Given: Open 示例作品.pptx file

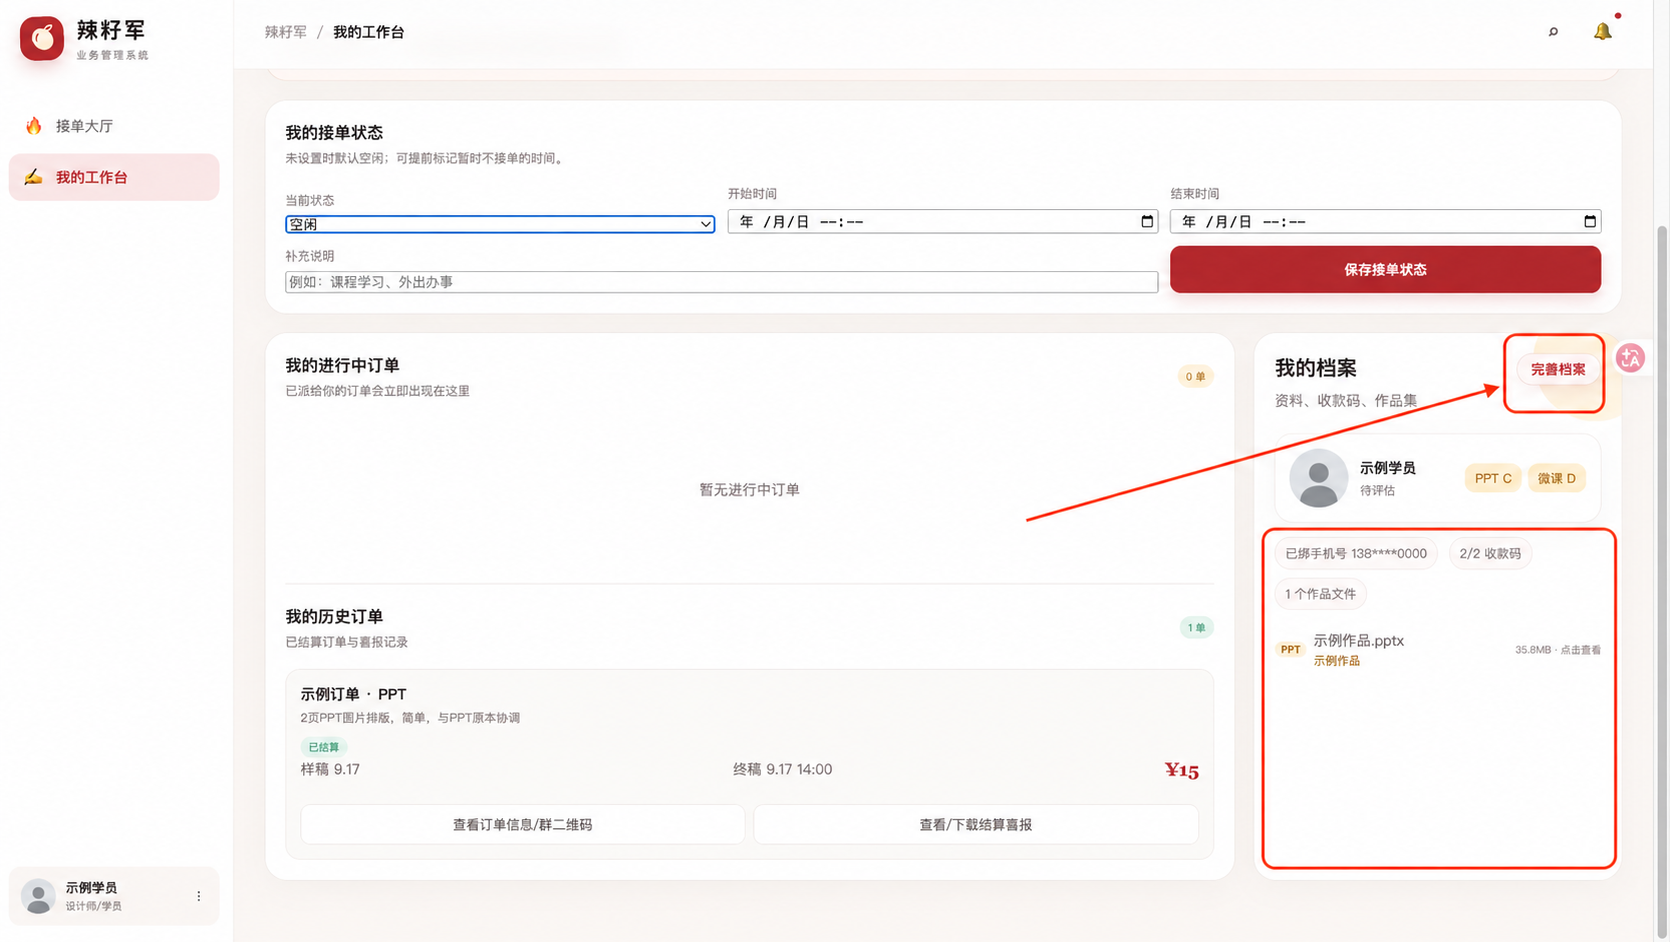Looking at the screenshot, I should (x=1358, y=641).
